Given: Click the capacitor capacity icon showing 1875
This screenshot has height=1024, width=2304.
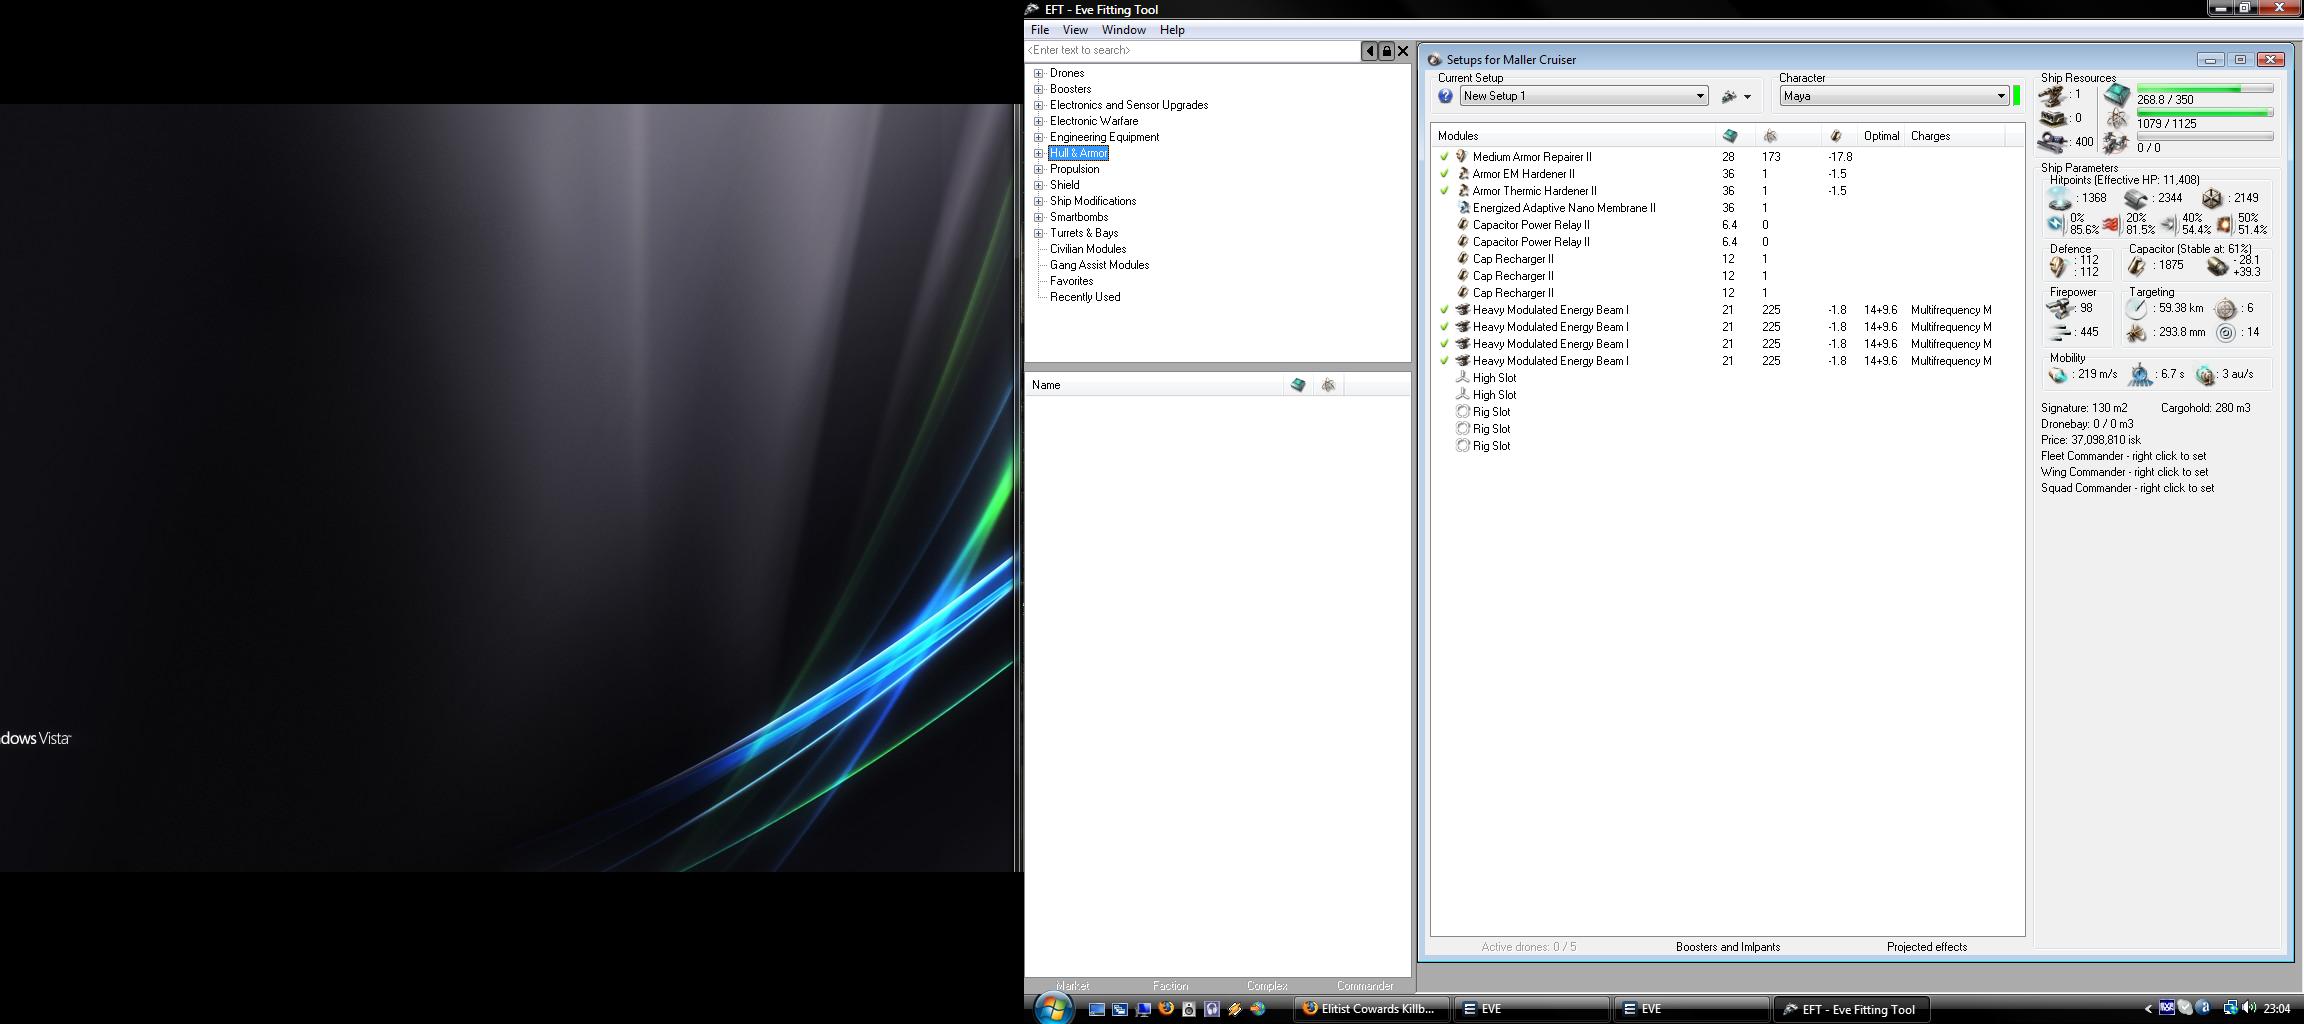Looking at the screenshot, I should tap(2137, 266).
